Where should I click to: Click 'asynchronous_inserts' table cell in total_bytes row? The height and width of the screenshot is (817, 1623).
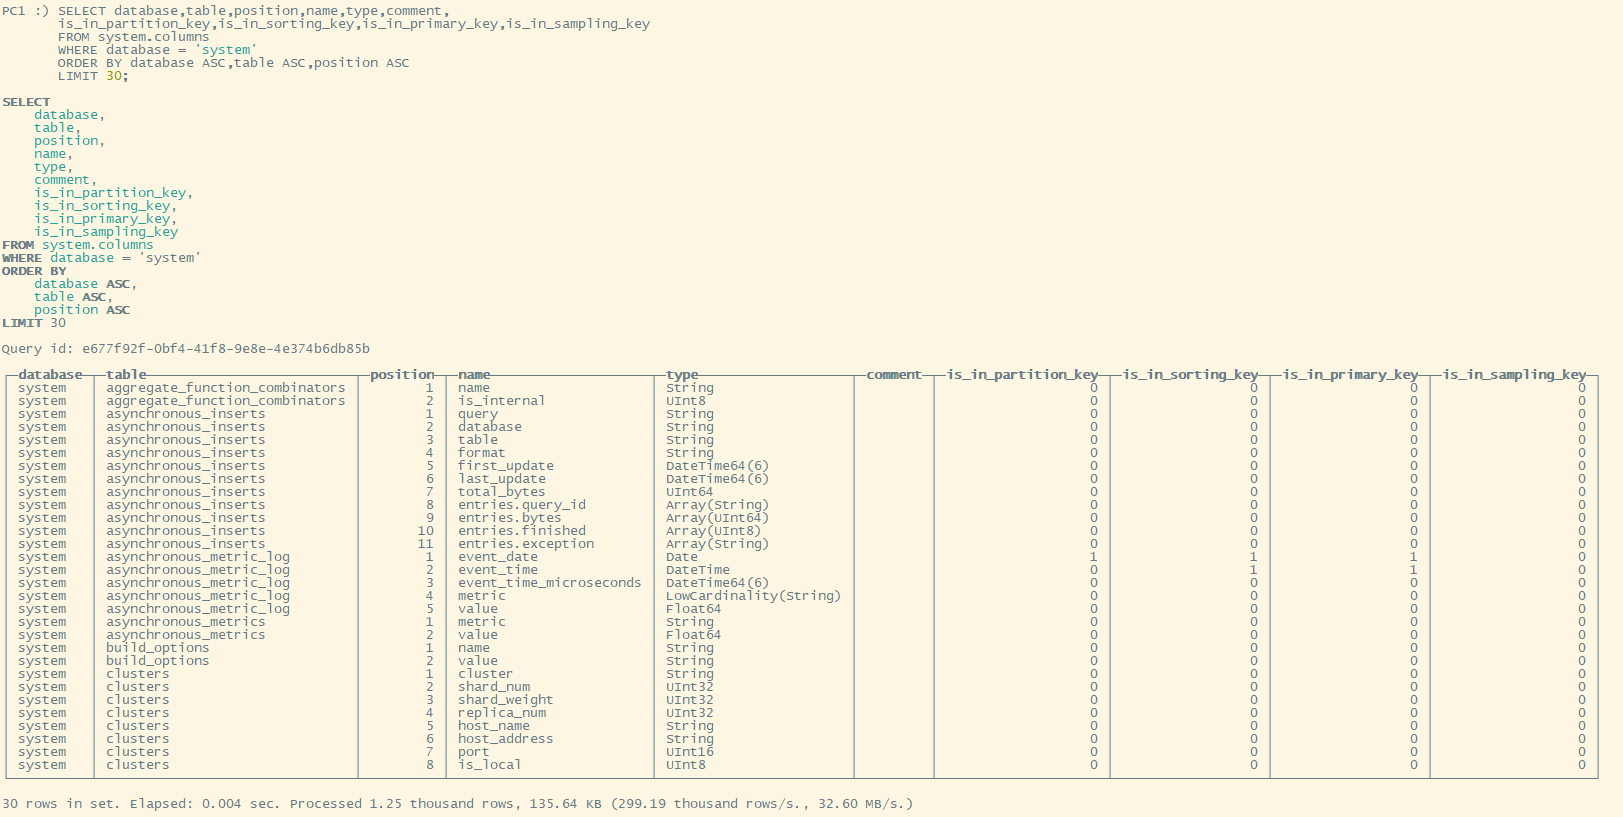pyautogui.click(x=186, y=492)
